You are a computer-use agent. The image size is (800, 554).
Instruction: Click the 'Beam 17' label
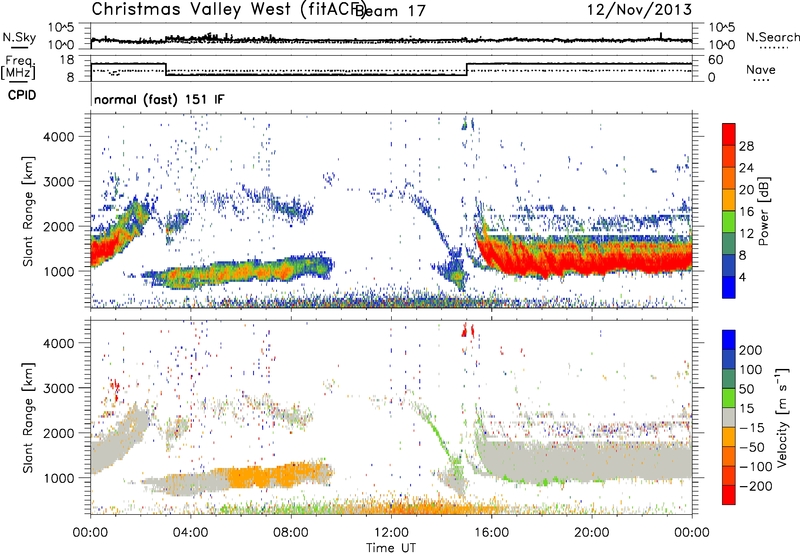point(390,11)
